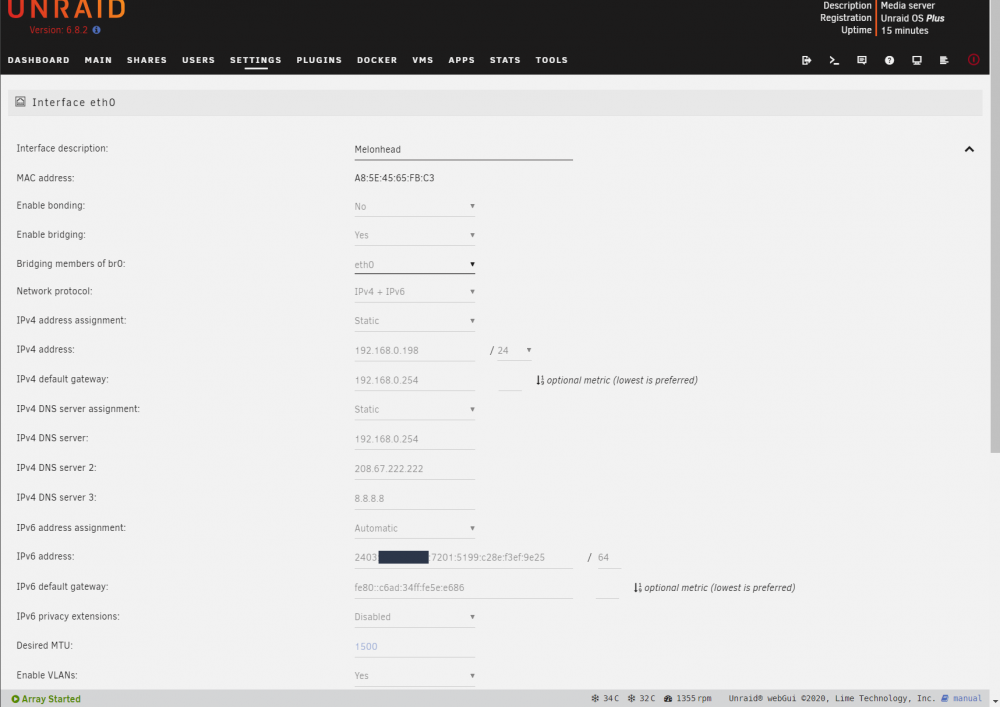Open IPv4 DNS server assignment dropdown
The height and width of the screenshot is (707, 1000).
coord(415,409)
